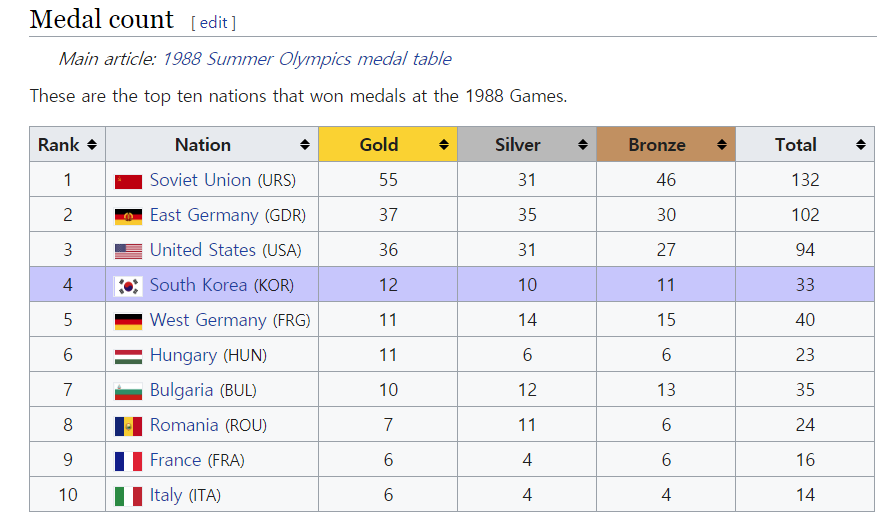
Task: Open the edit link beside Medal count
Action: pos(213,22)
